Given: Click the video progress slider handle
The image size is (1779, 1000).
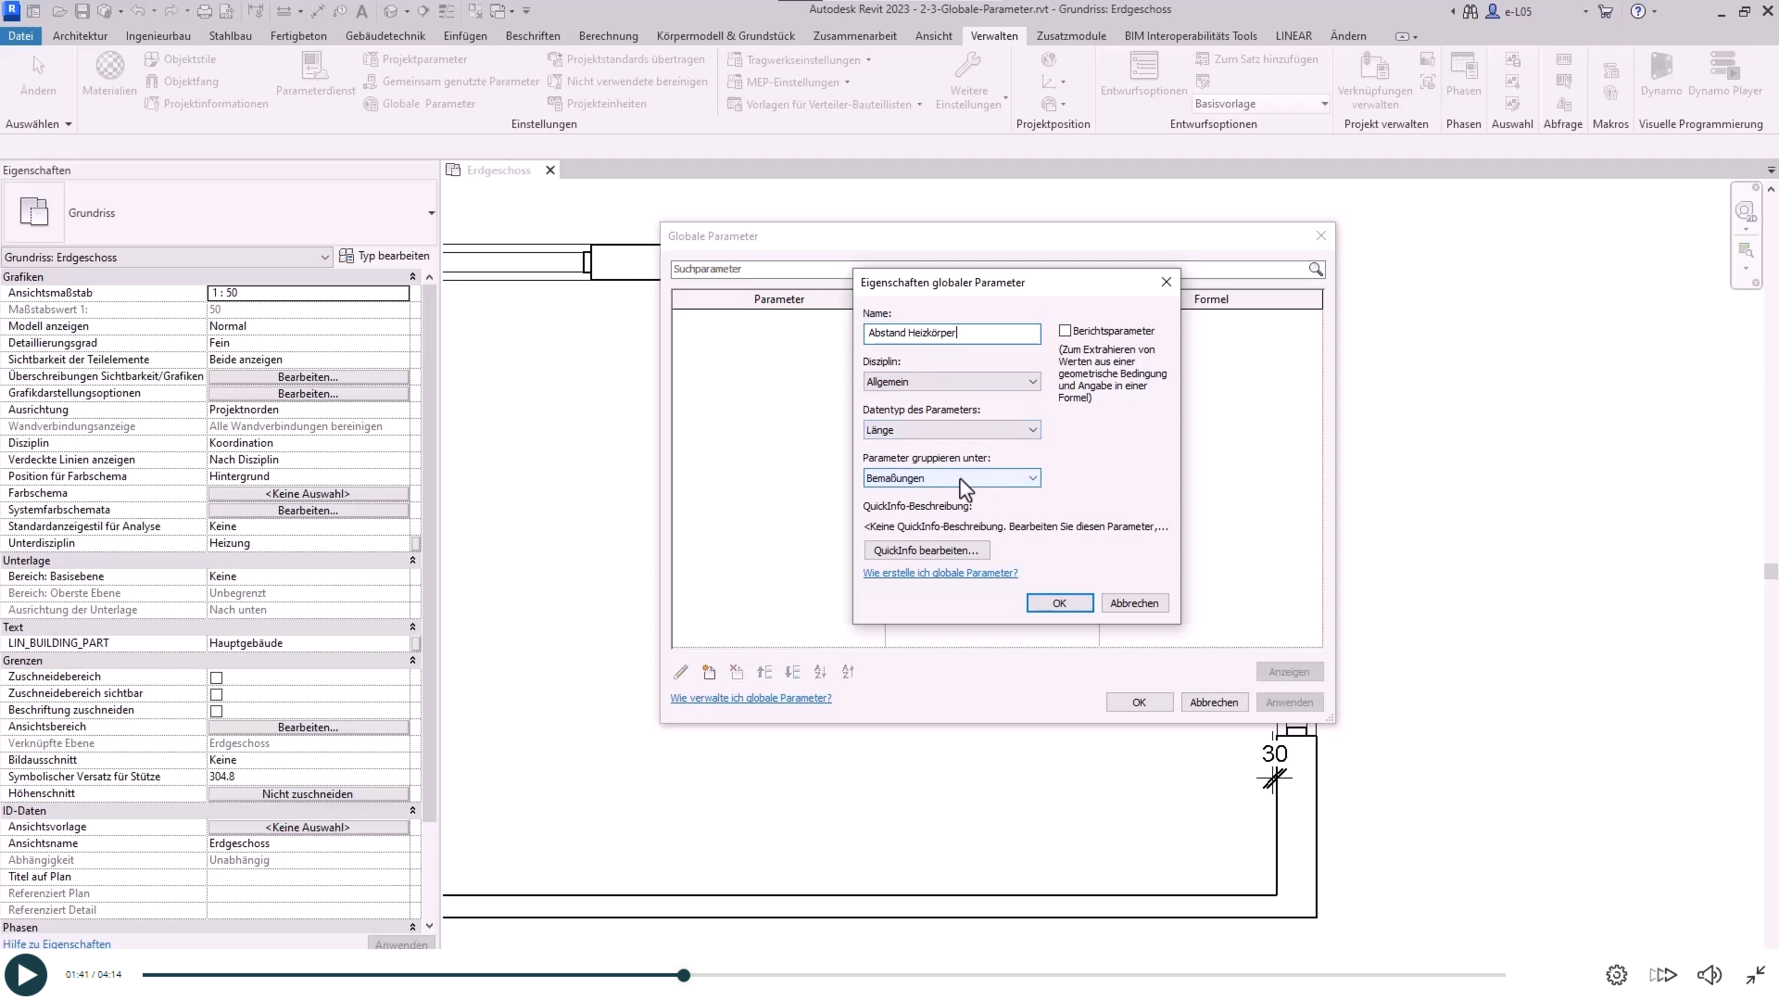Looking at the screenshot, I should (x=684, y=975).
